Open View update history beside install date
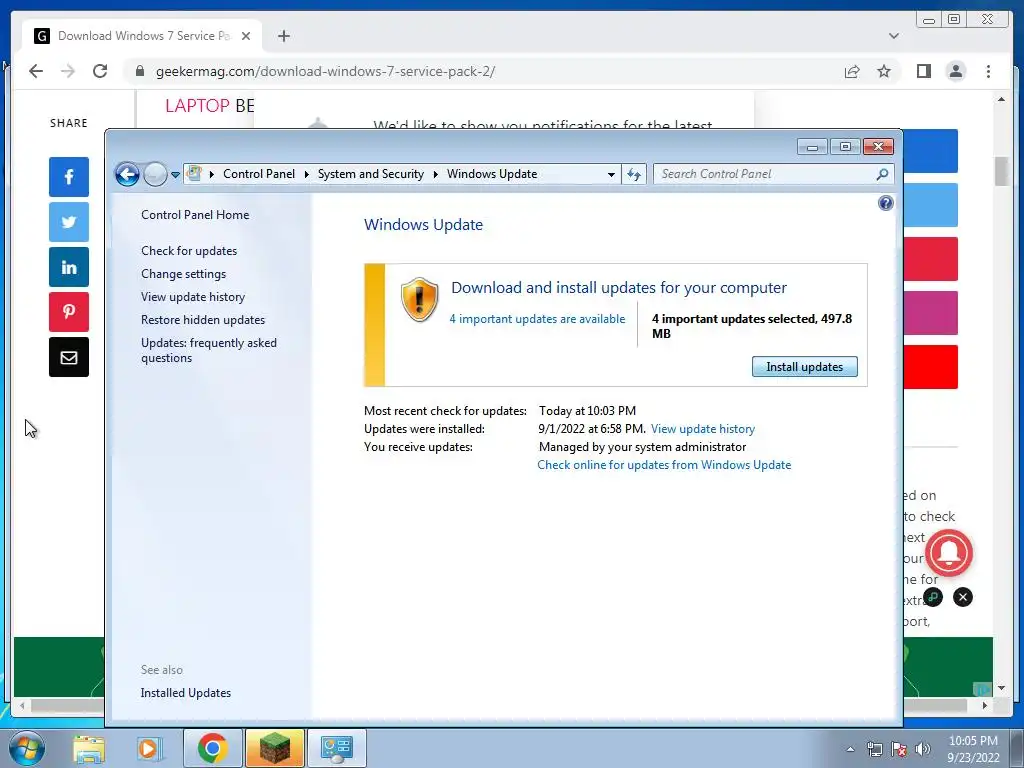This screenshot has width=1024, height=768. coord(703,429)
